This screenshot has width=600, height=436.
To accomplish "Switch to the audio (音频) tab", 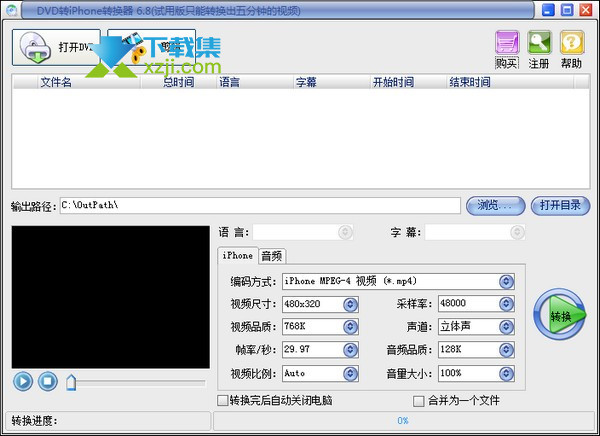I will coord(272,256).
